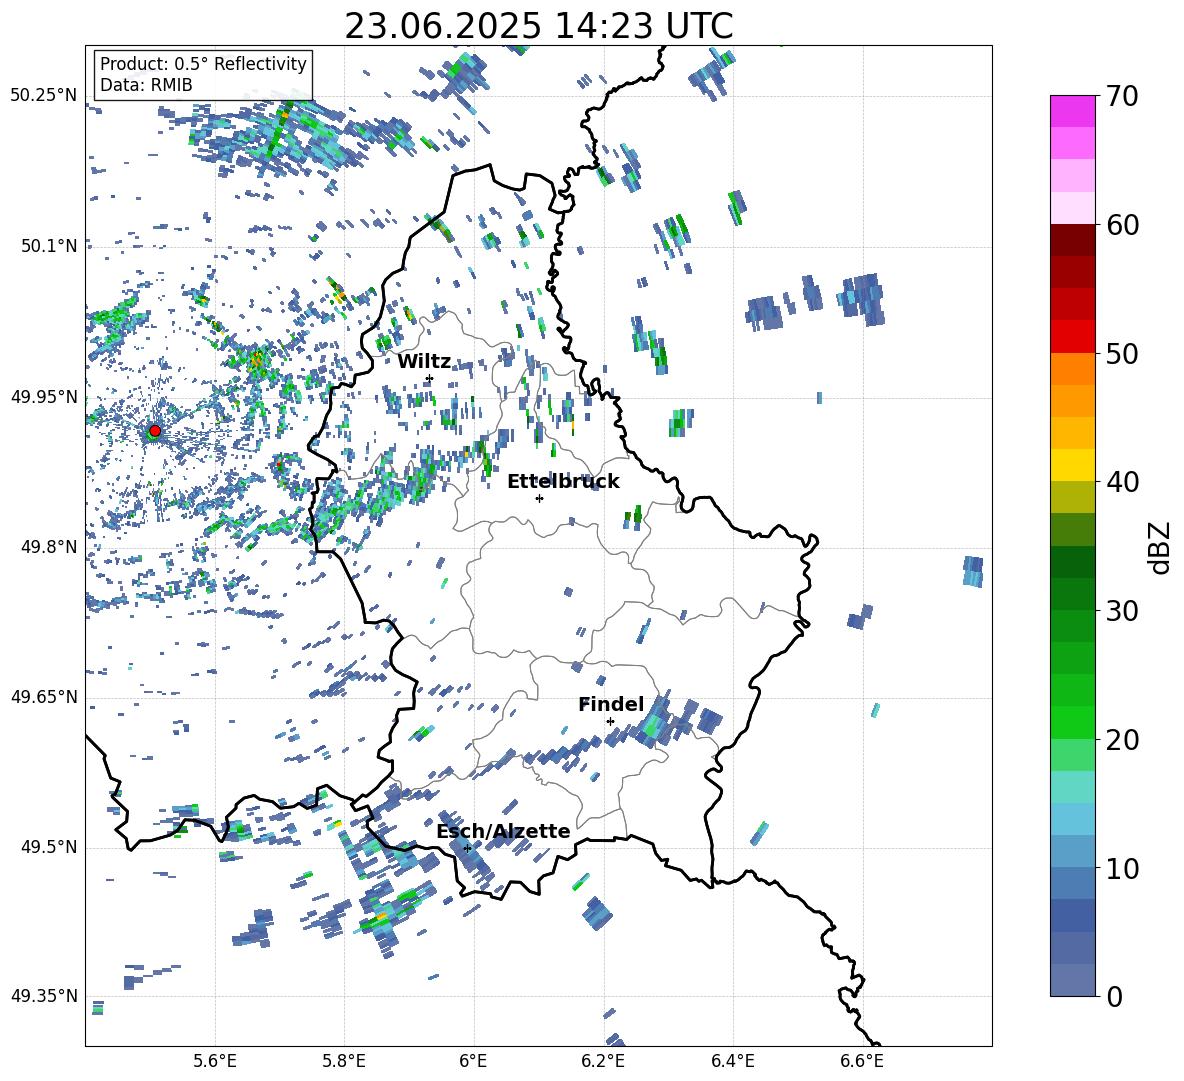1184x1081 pixels.
Task: Click the 49.35°N latitude label
Action: pyautogui.click(x=44, y=996)
